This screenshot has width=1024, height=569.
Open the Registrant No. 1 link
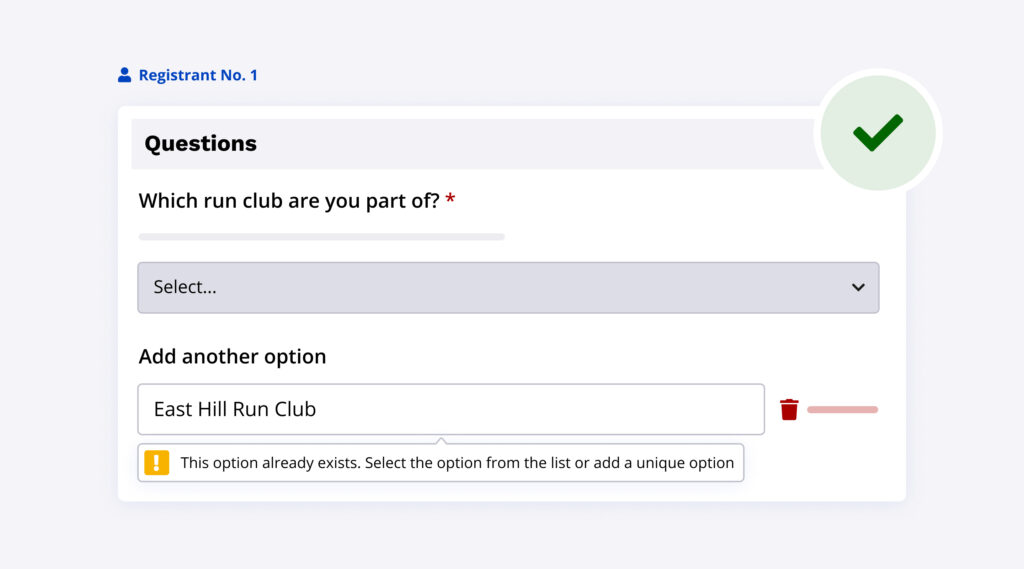tap(198, 75)
